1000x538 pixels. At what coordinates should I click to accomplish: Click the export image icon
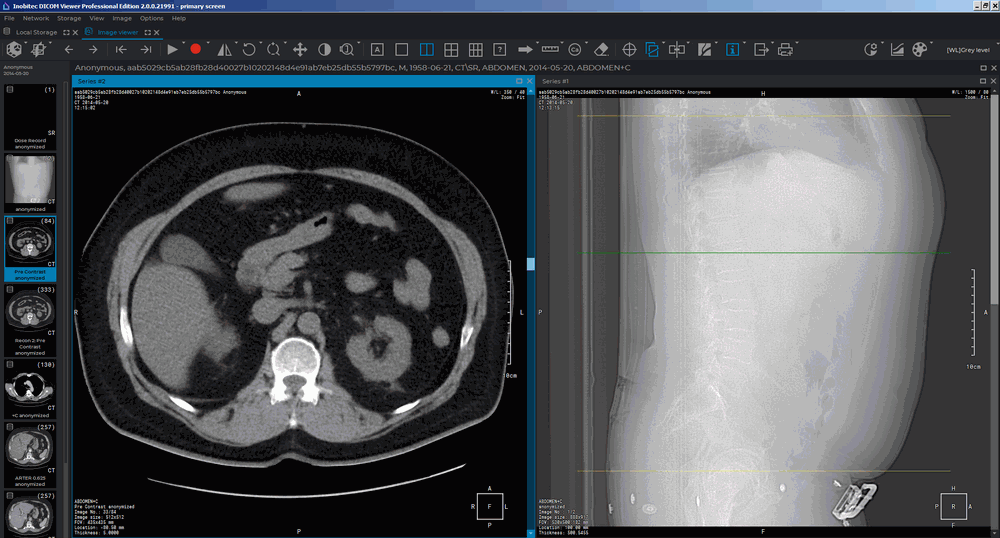760,49
